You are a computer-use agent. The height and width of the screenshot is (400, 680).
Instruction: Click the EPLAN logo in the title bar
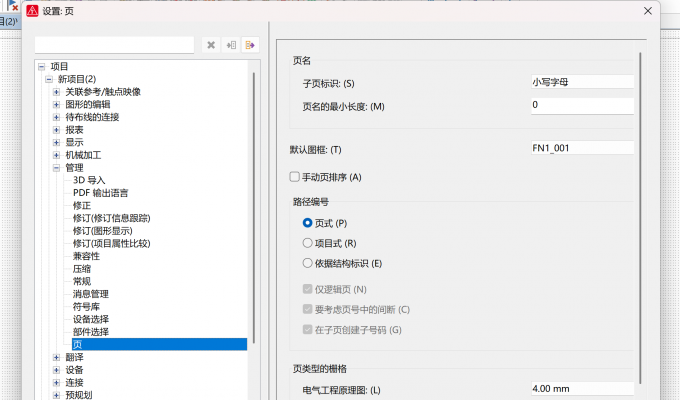point(33,11)
